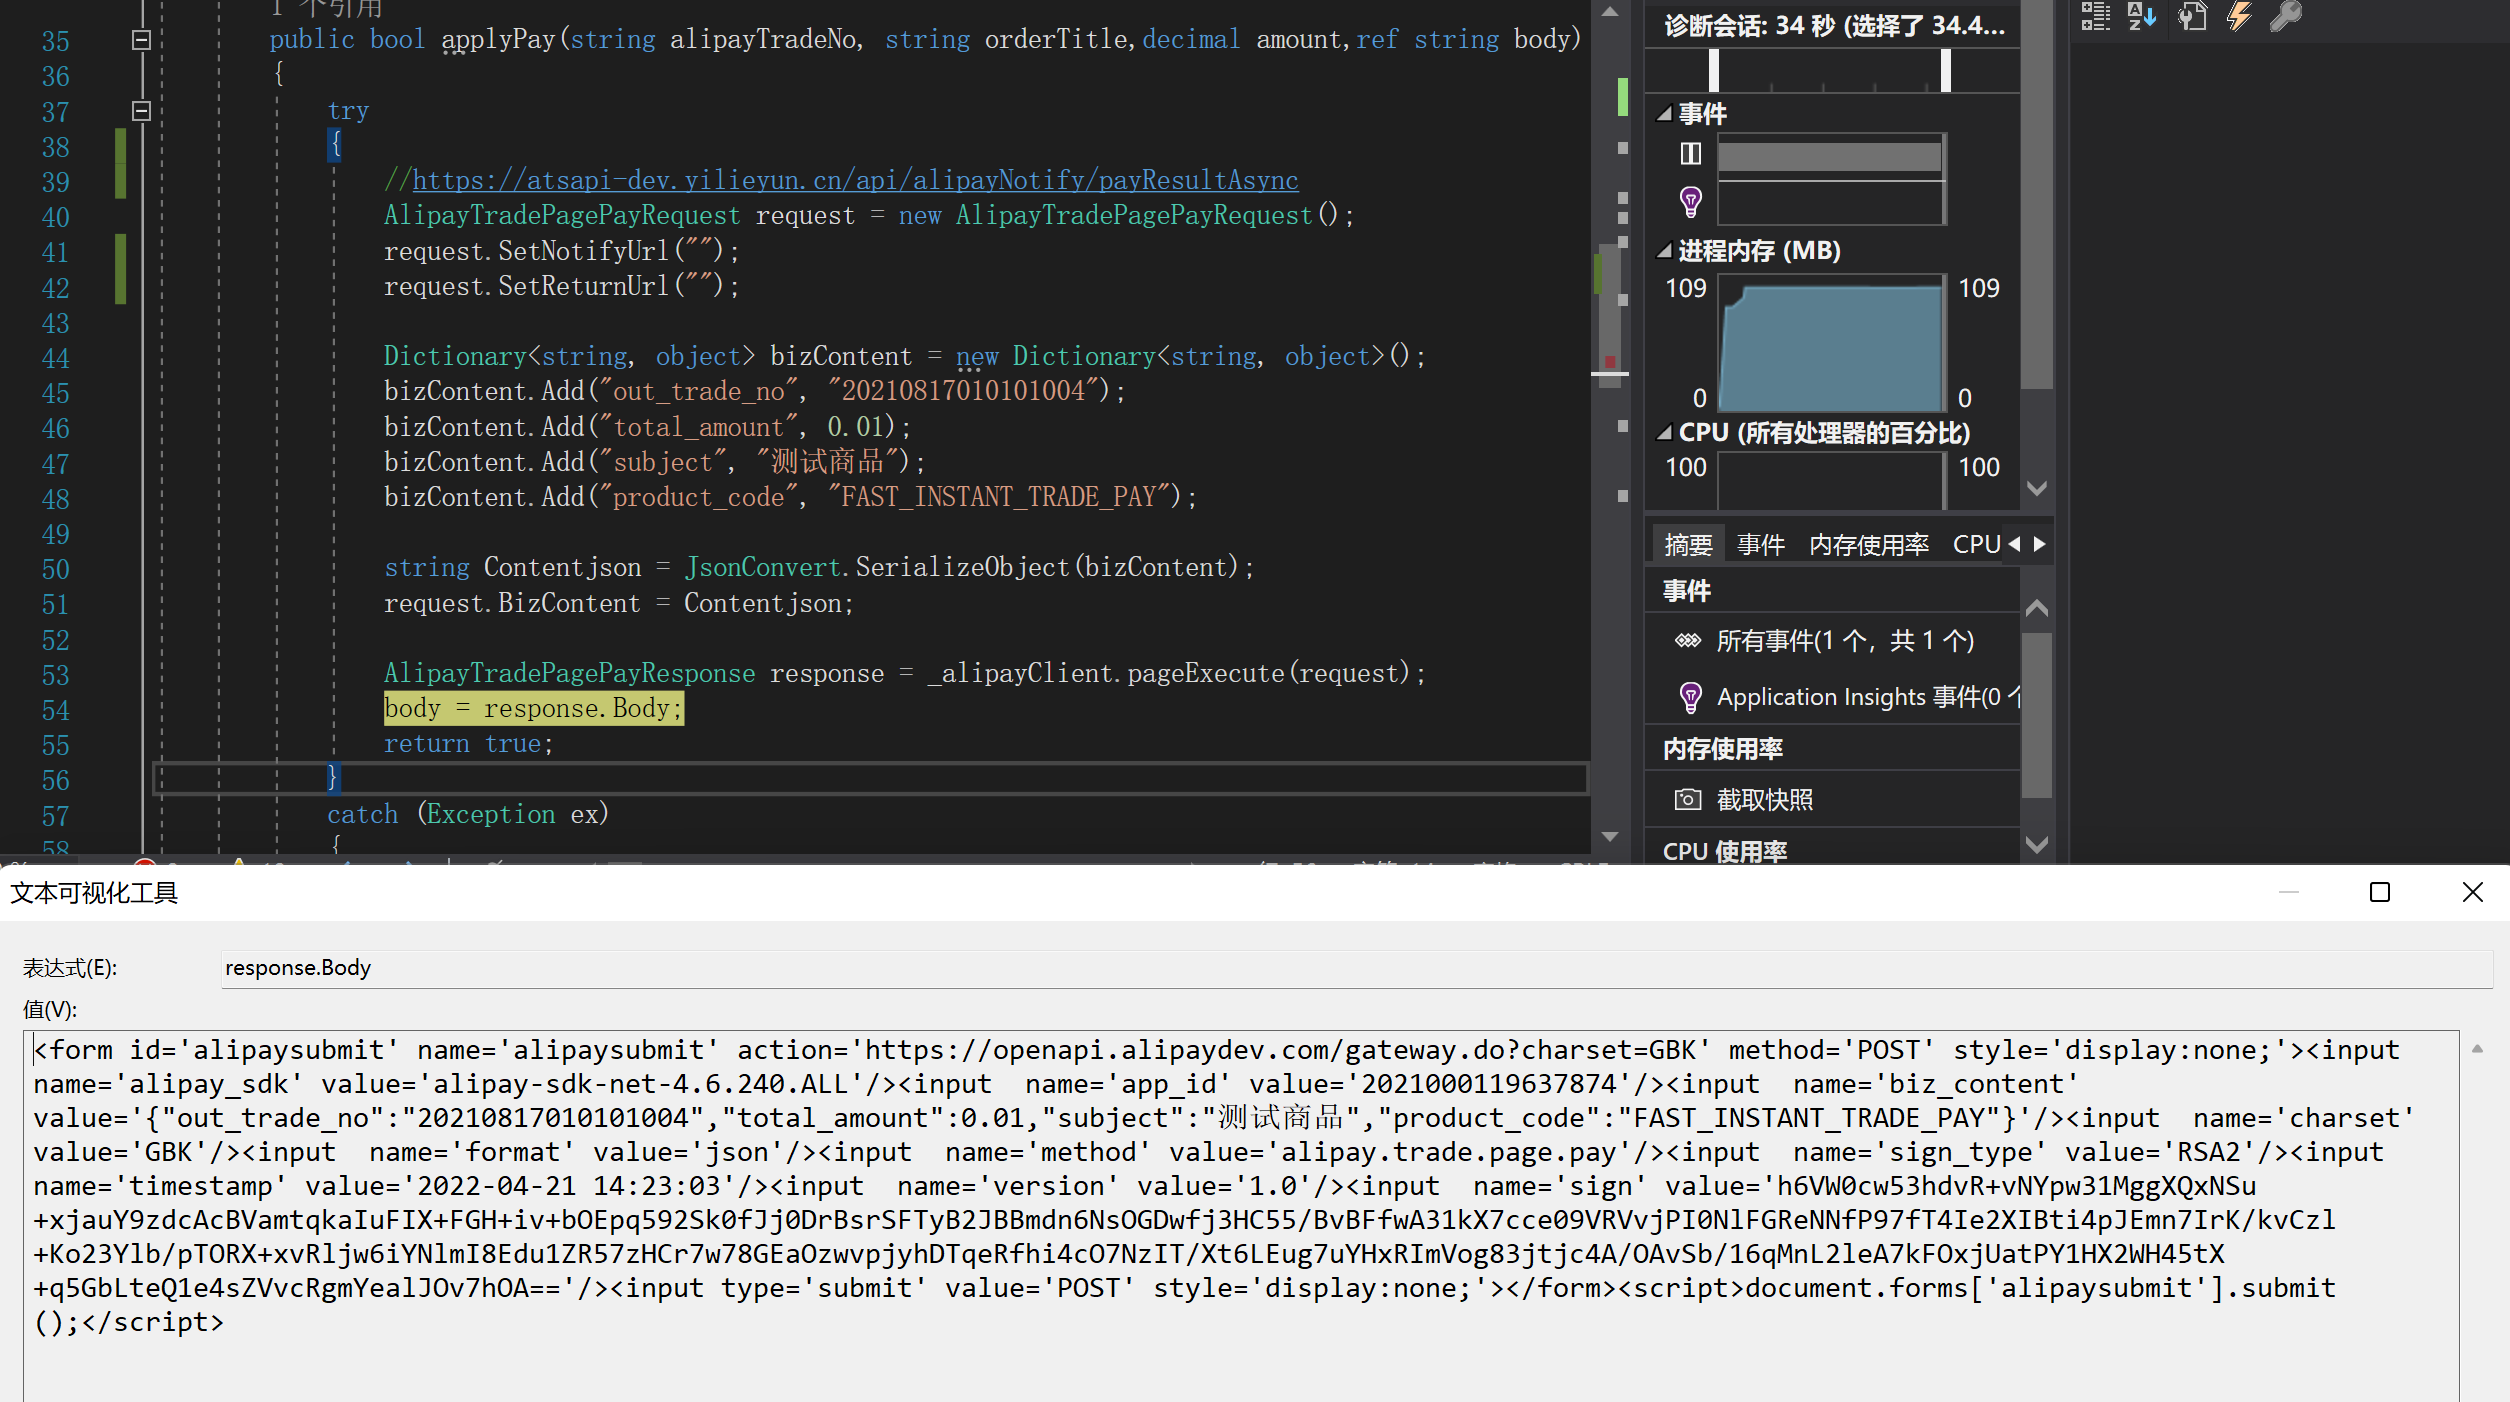The width and height of the screenshot is (2510, 1402).
Task: Maximize the 文本可视化工具 window
Action: pos(2380,891)
